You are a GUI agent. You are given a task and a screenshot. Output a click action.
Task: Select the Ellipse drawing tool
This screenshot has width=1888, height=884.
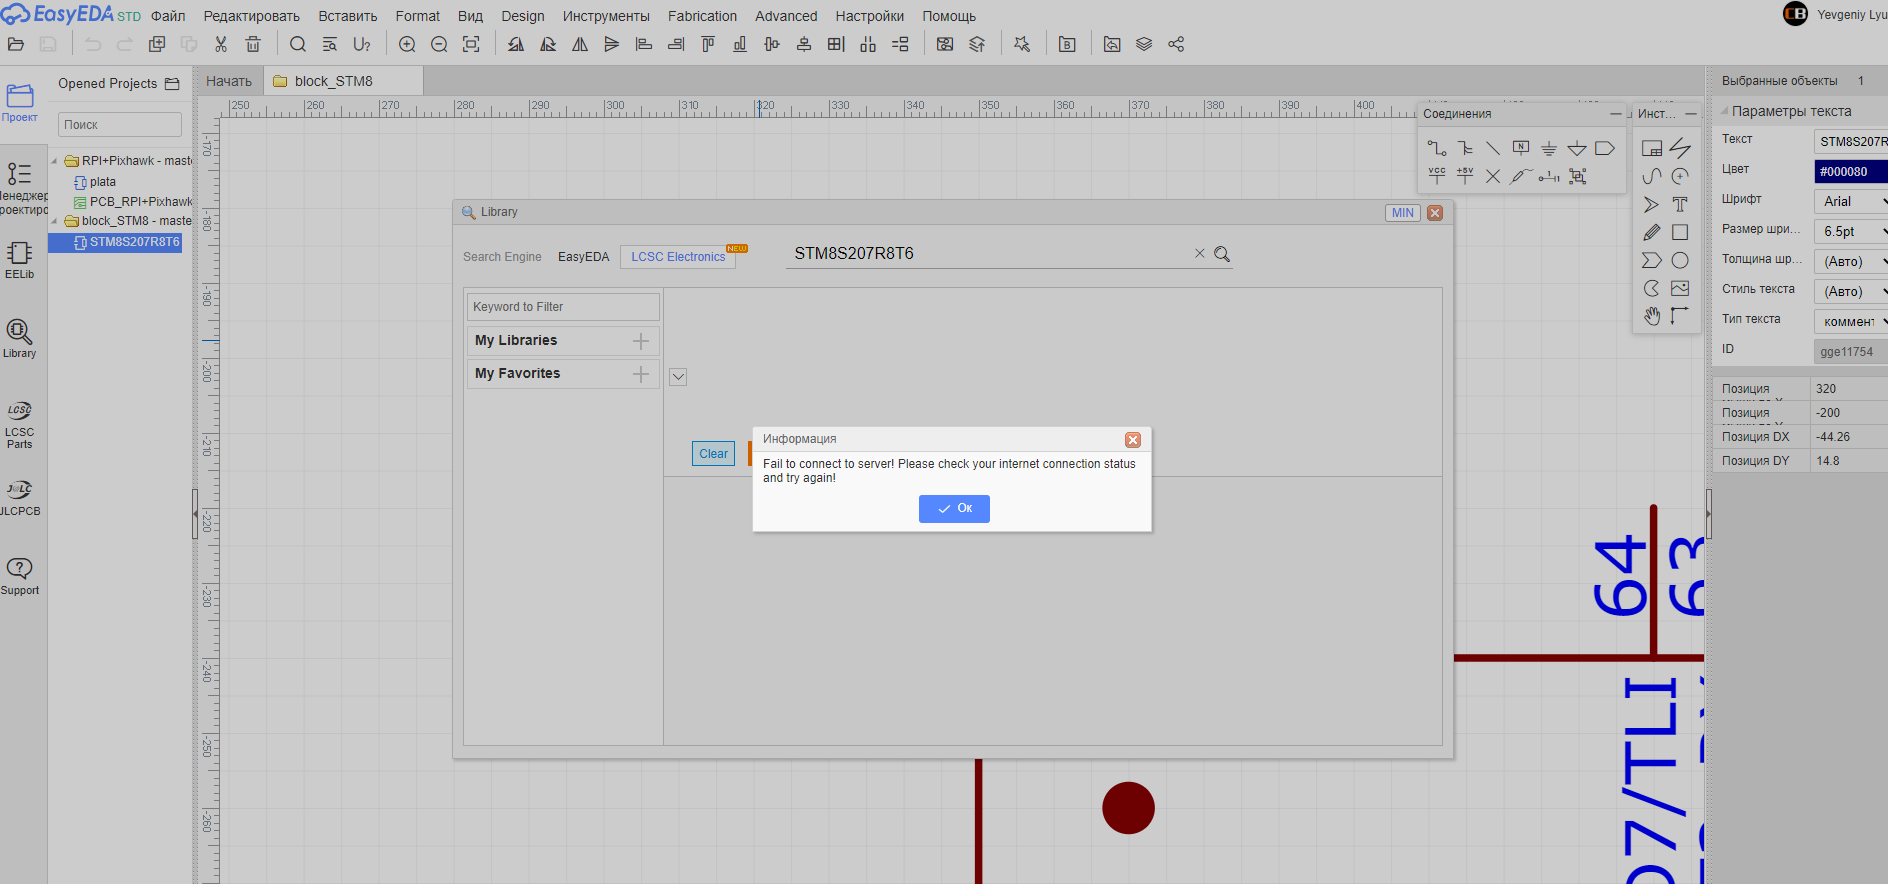tap(1680, 260)
